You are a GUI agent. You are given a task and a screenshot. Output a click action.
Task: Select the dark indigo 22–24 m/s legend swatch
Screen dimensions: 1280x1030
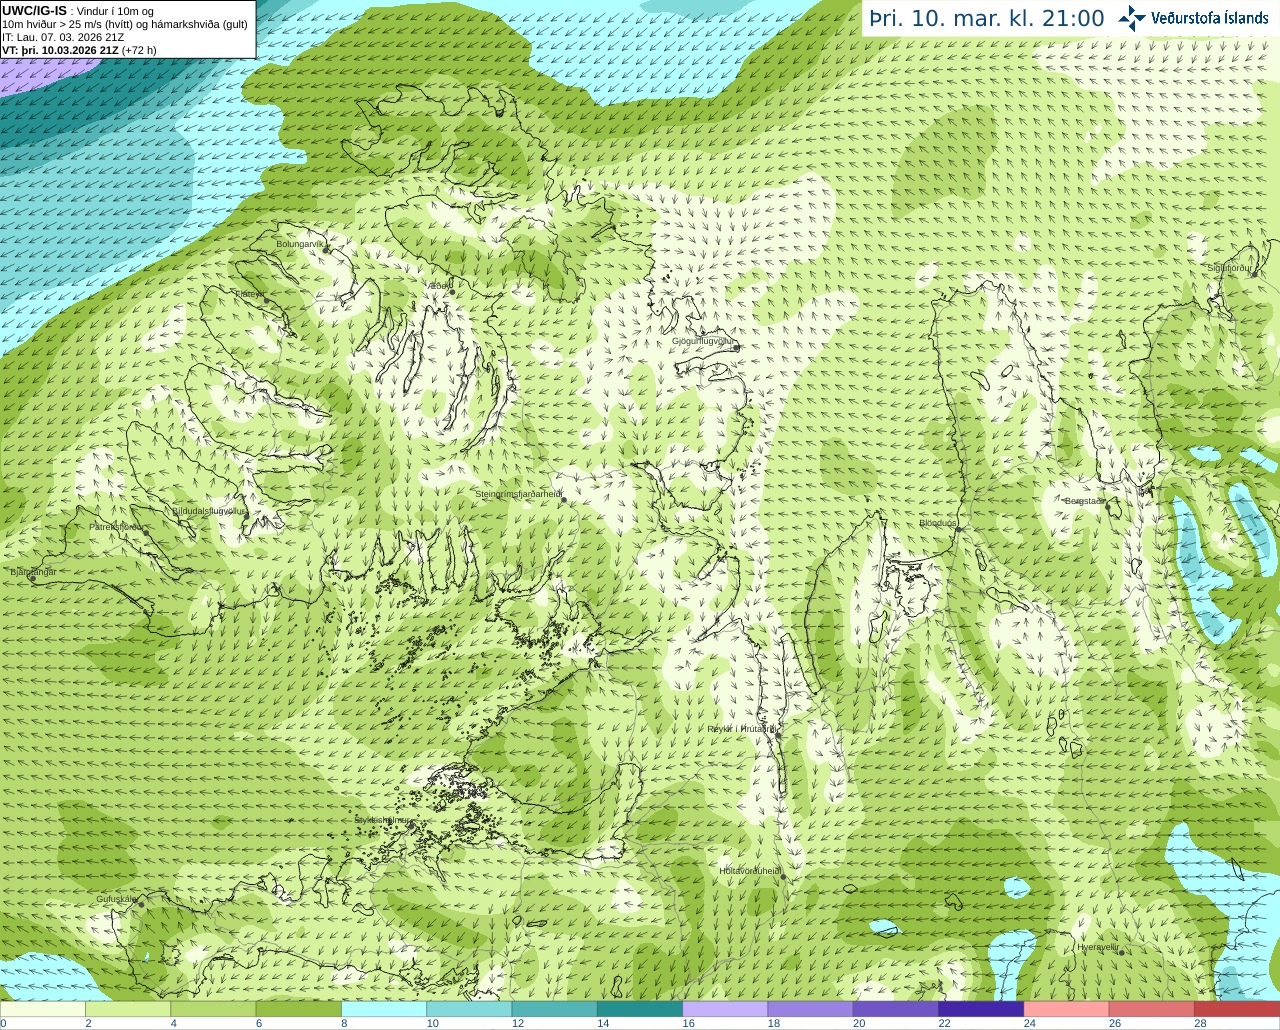(981, 1009)
